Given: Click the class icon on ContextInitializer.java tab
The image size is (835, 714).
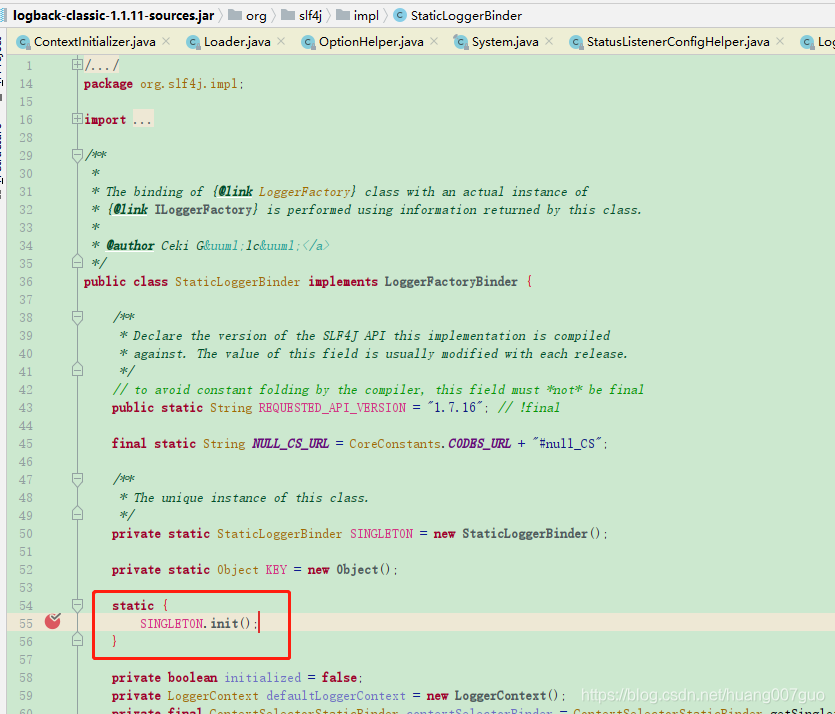Looking at the screenshot, I should tap(22, 42).
